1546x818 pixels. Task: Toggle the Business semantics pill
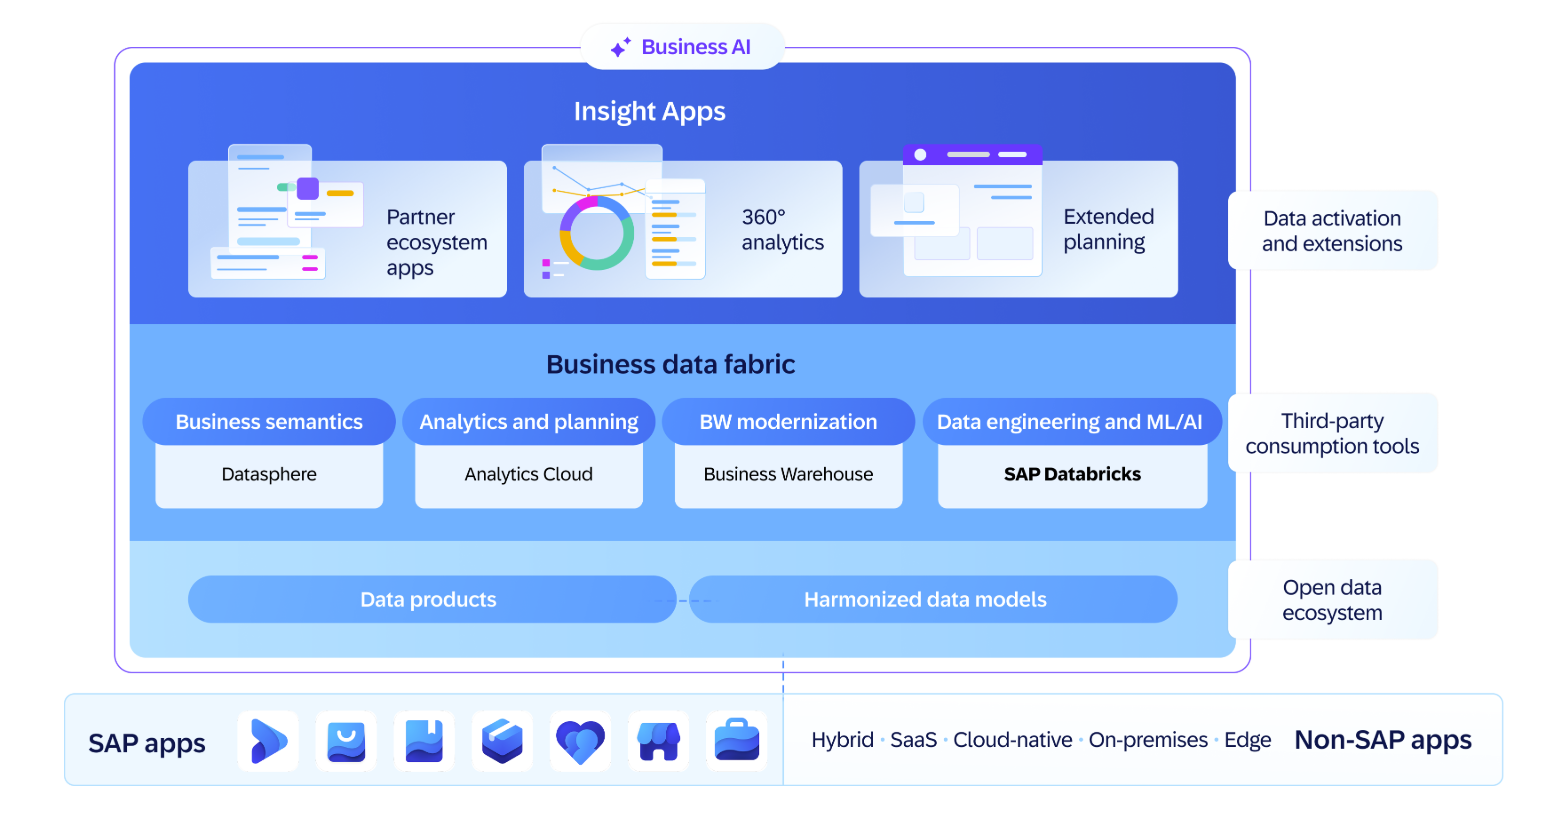click(x=268, y=421)
